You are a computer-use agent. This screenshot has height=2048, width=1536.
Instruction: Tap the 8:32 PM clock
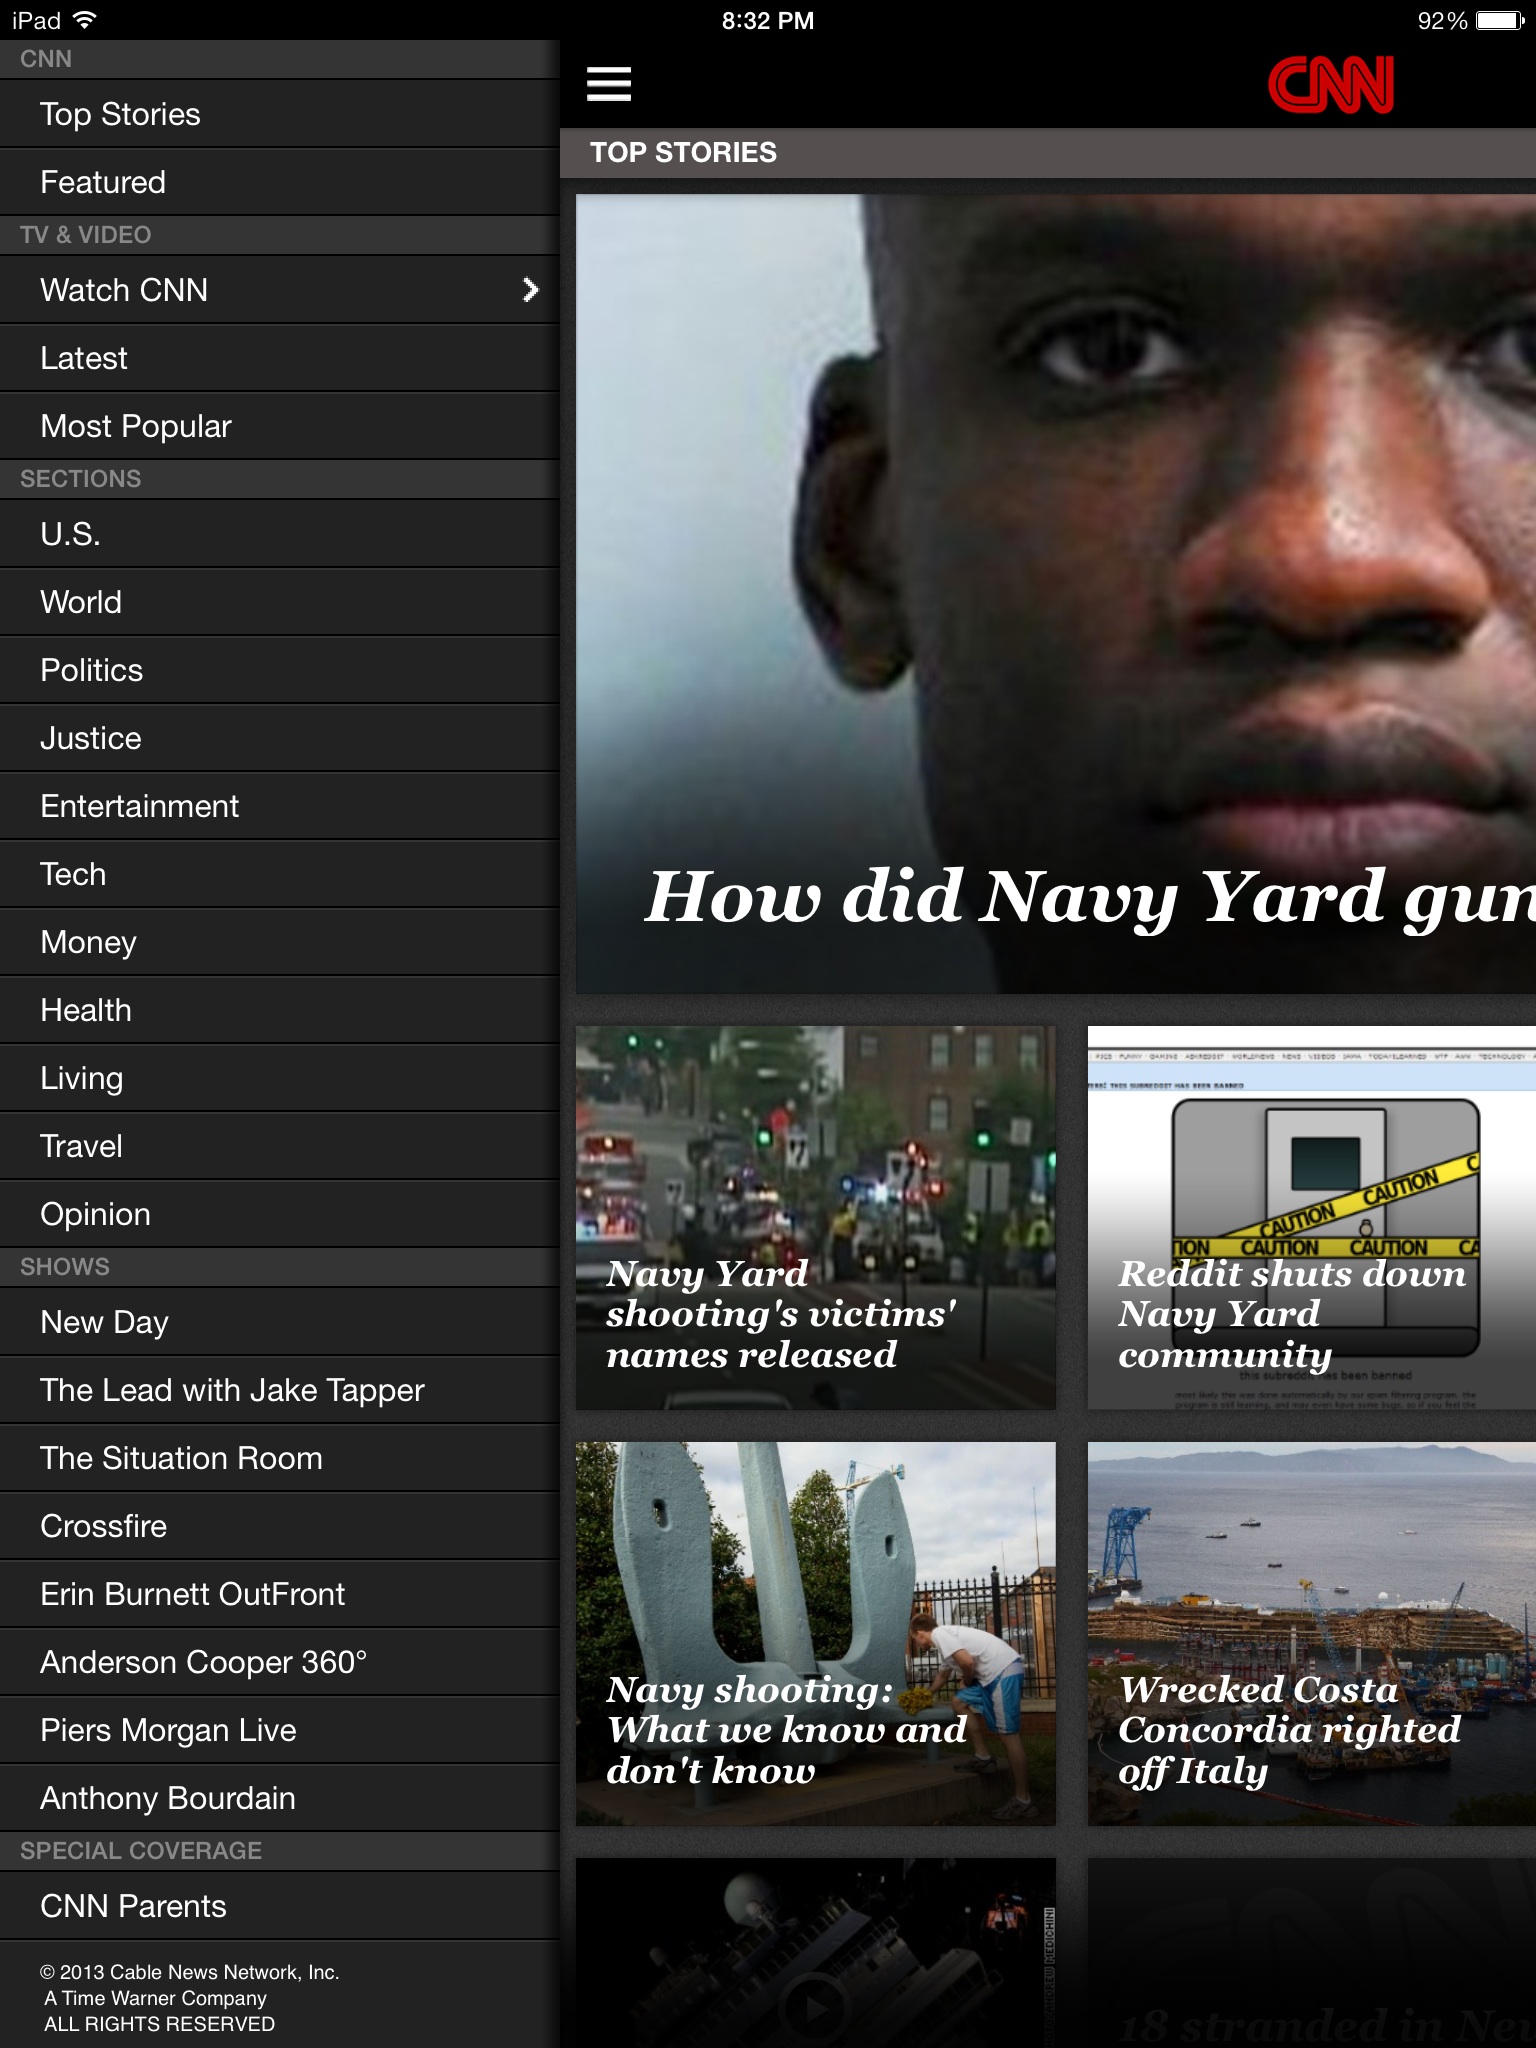[768, 21]
